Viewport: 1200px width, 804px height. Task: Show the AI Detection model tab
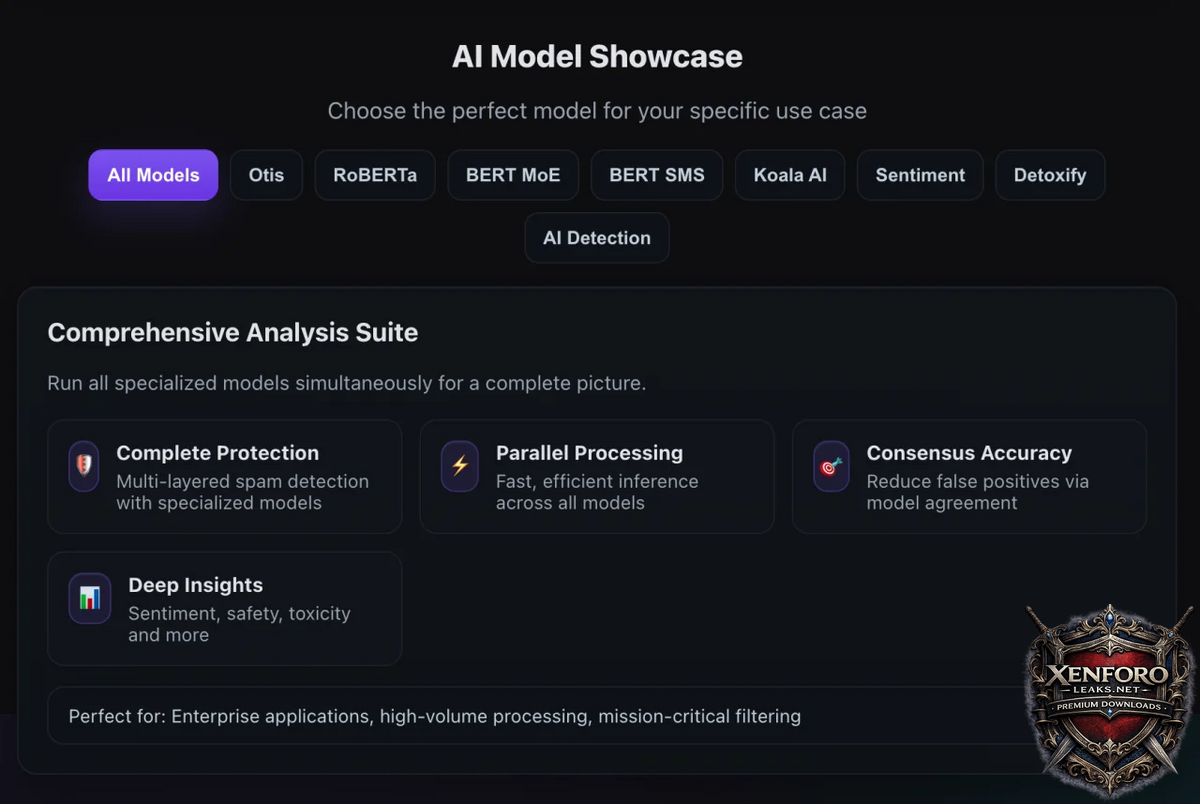[x=597, y=238]
